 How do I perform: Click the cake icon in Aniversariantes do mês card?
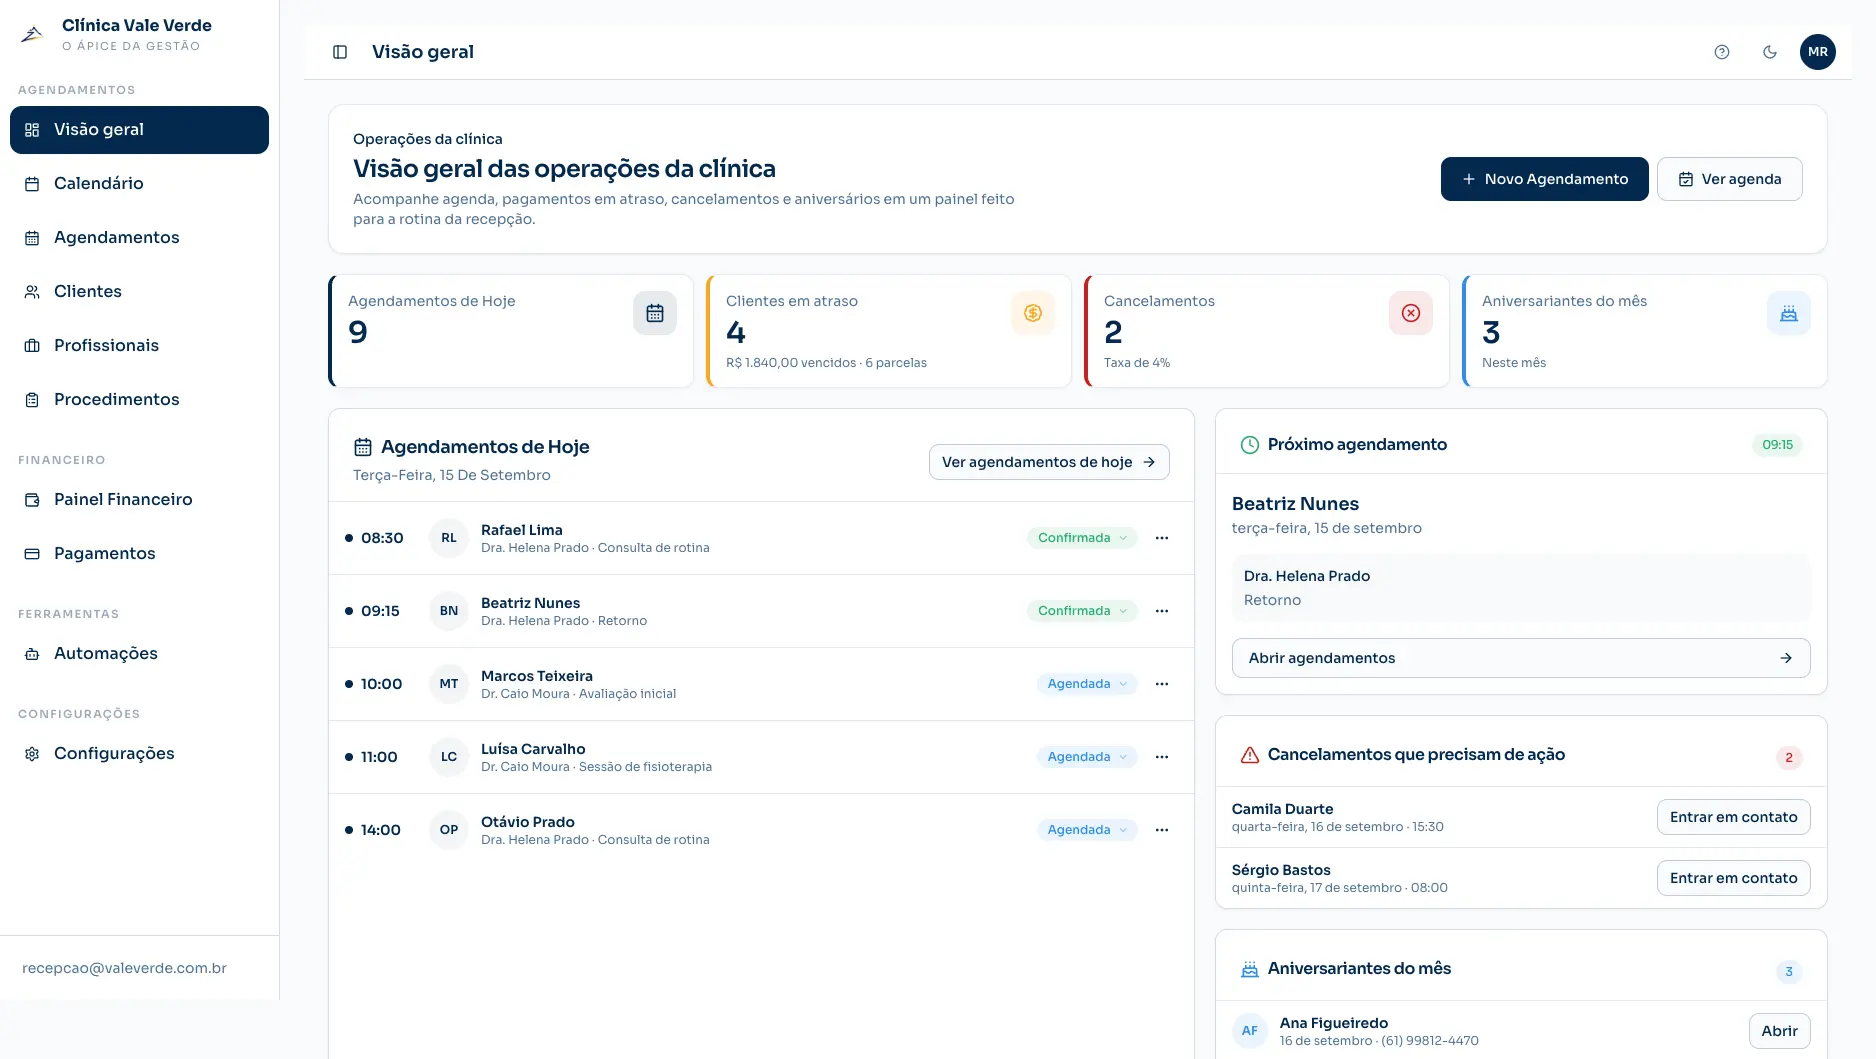tap(1789, 313)
